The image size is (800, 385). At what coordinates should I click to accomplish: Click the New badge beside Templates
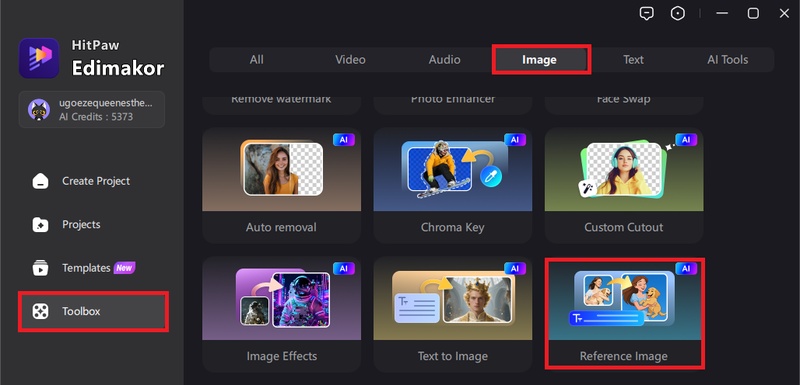point(124,268)
